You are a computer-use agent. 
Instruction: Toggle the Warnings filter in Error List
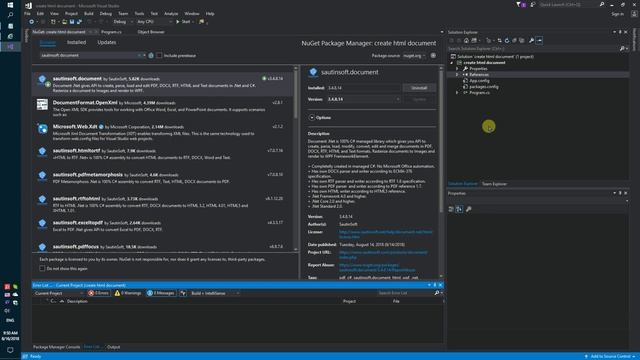128,293
